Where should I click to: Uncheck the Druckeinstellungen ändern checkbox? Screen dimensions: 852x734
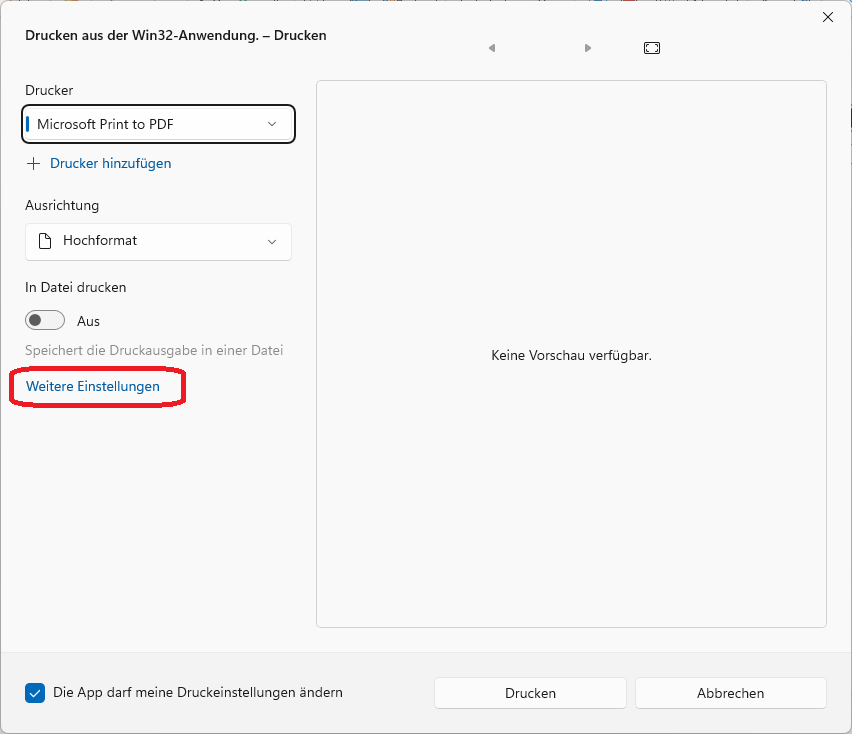tap(35, 693)
